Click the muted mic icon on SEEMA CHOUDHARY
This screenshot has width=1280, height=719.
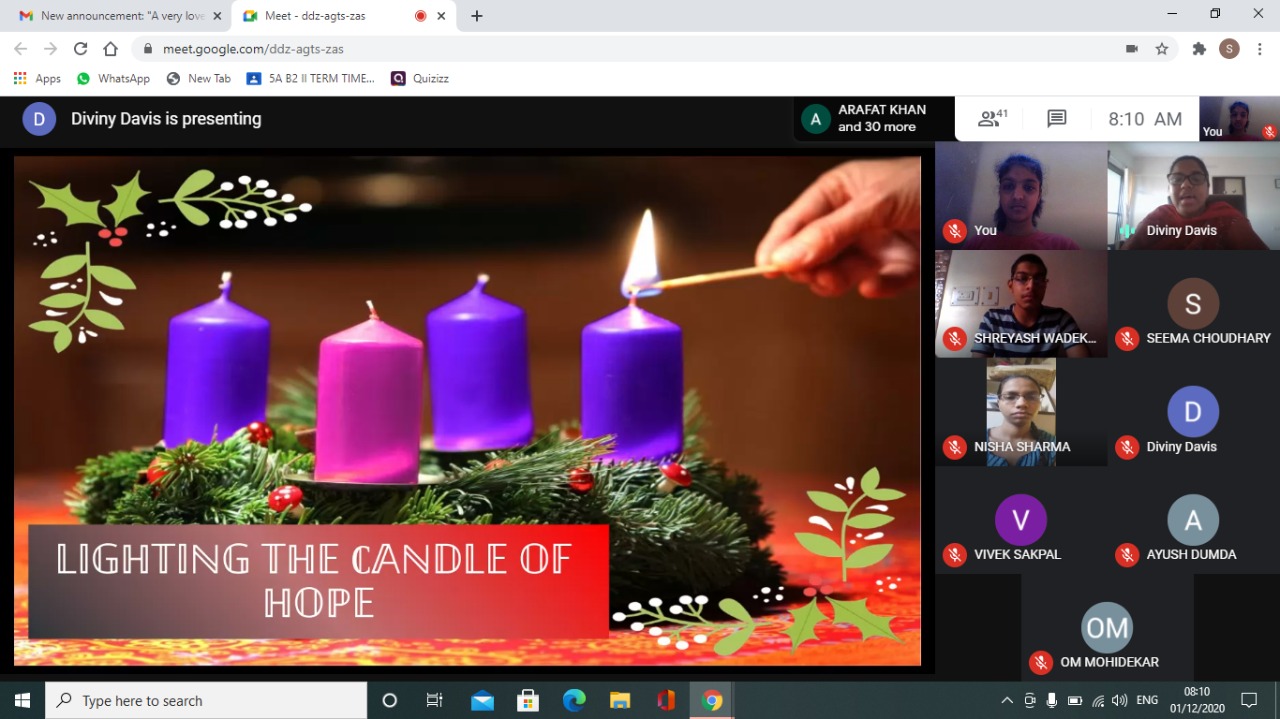point(1127,338)
